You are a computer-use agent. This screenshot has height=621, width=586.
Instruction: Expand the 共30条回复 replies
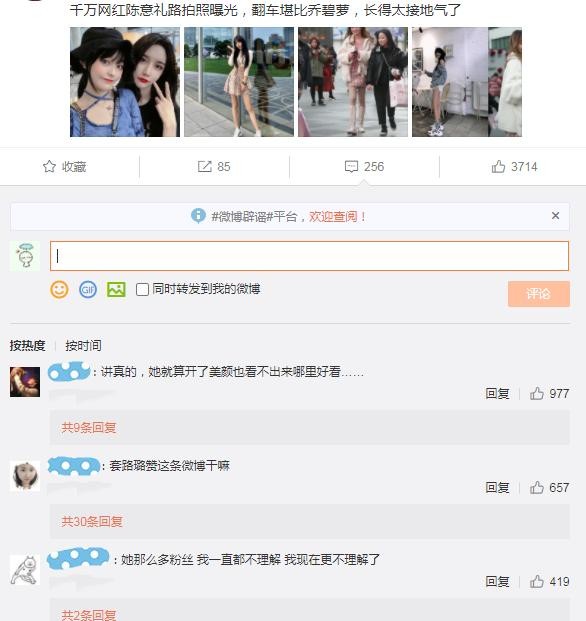coord(92,521)
